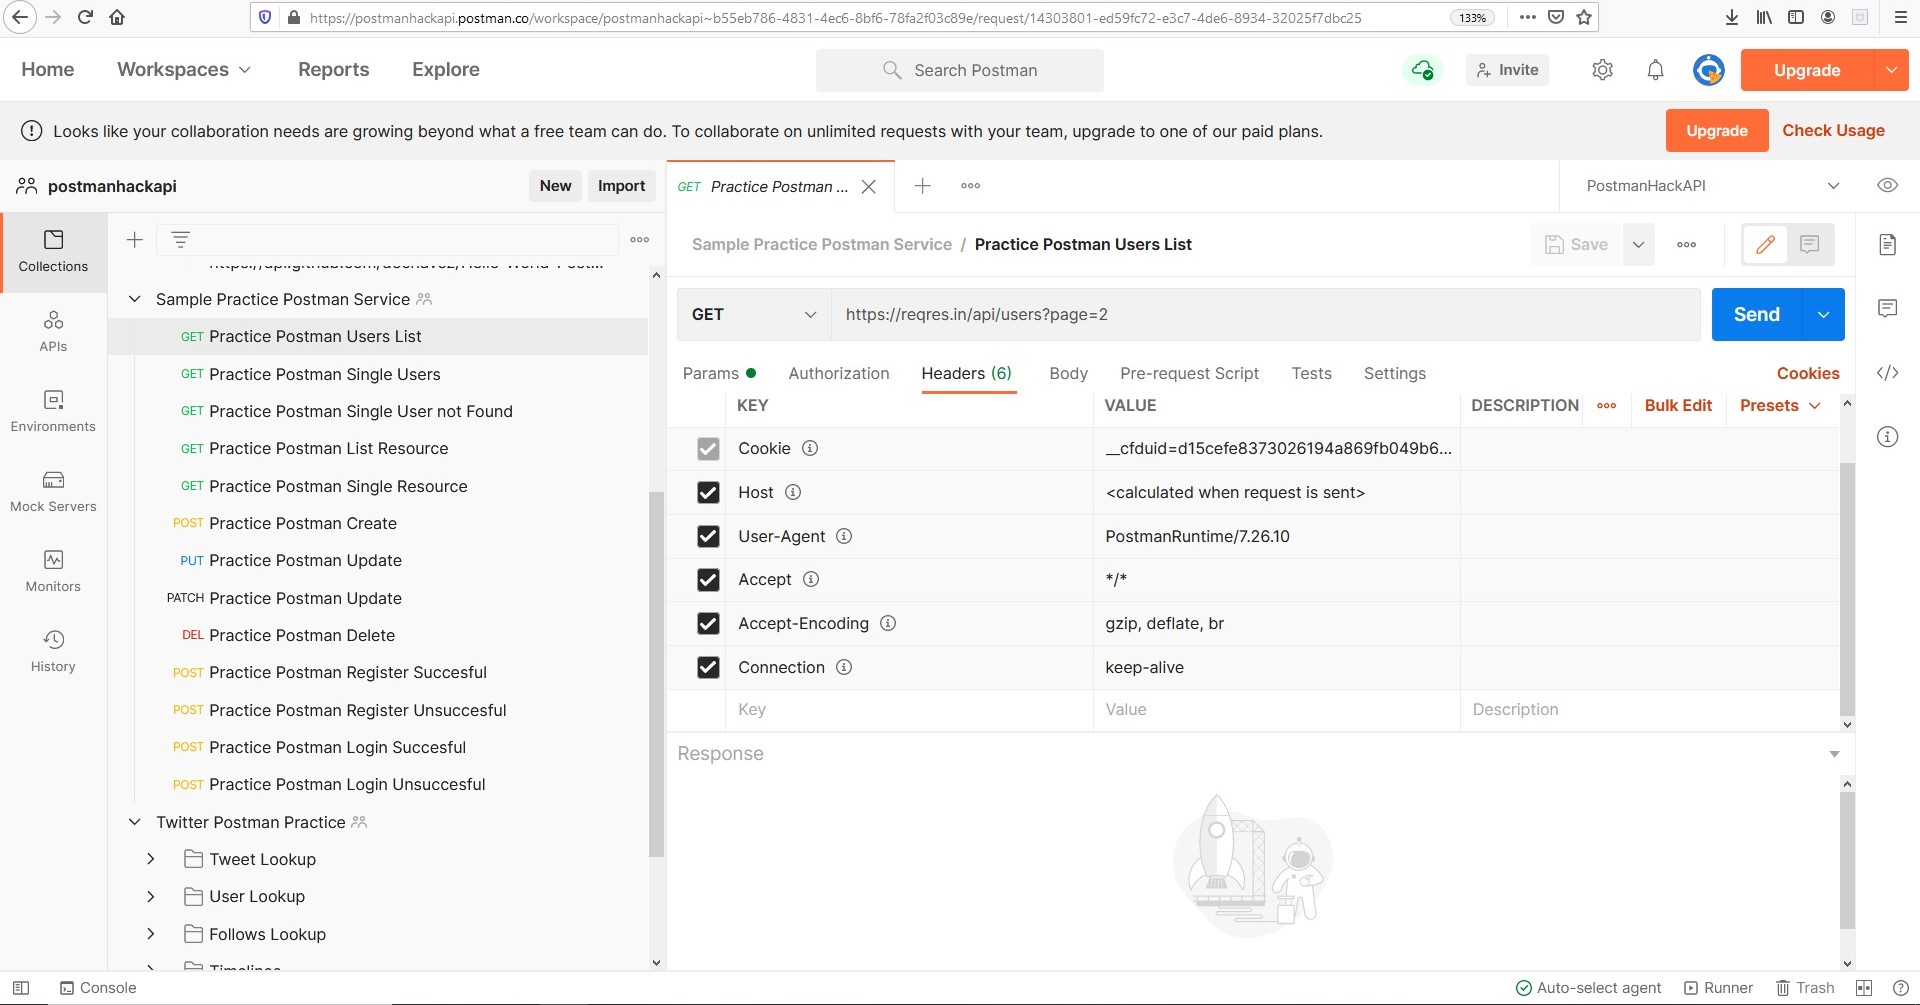Switch to the Body tab

[1068, 373]
